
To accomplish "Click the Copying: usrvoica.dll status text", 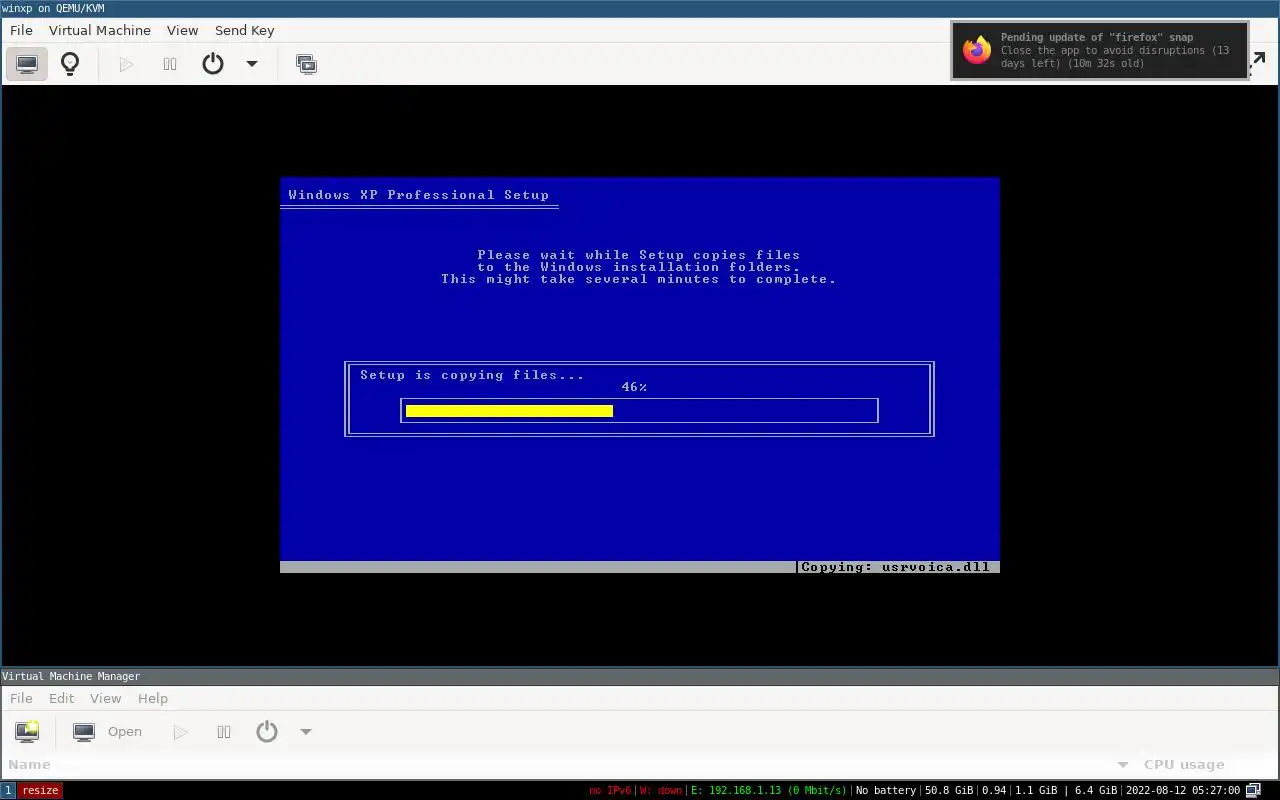I will coord(895,567).
